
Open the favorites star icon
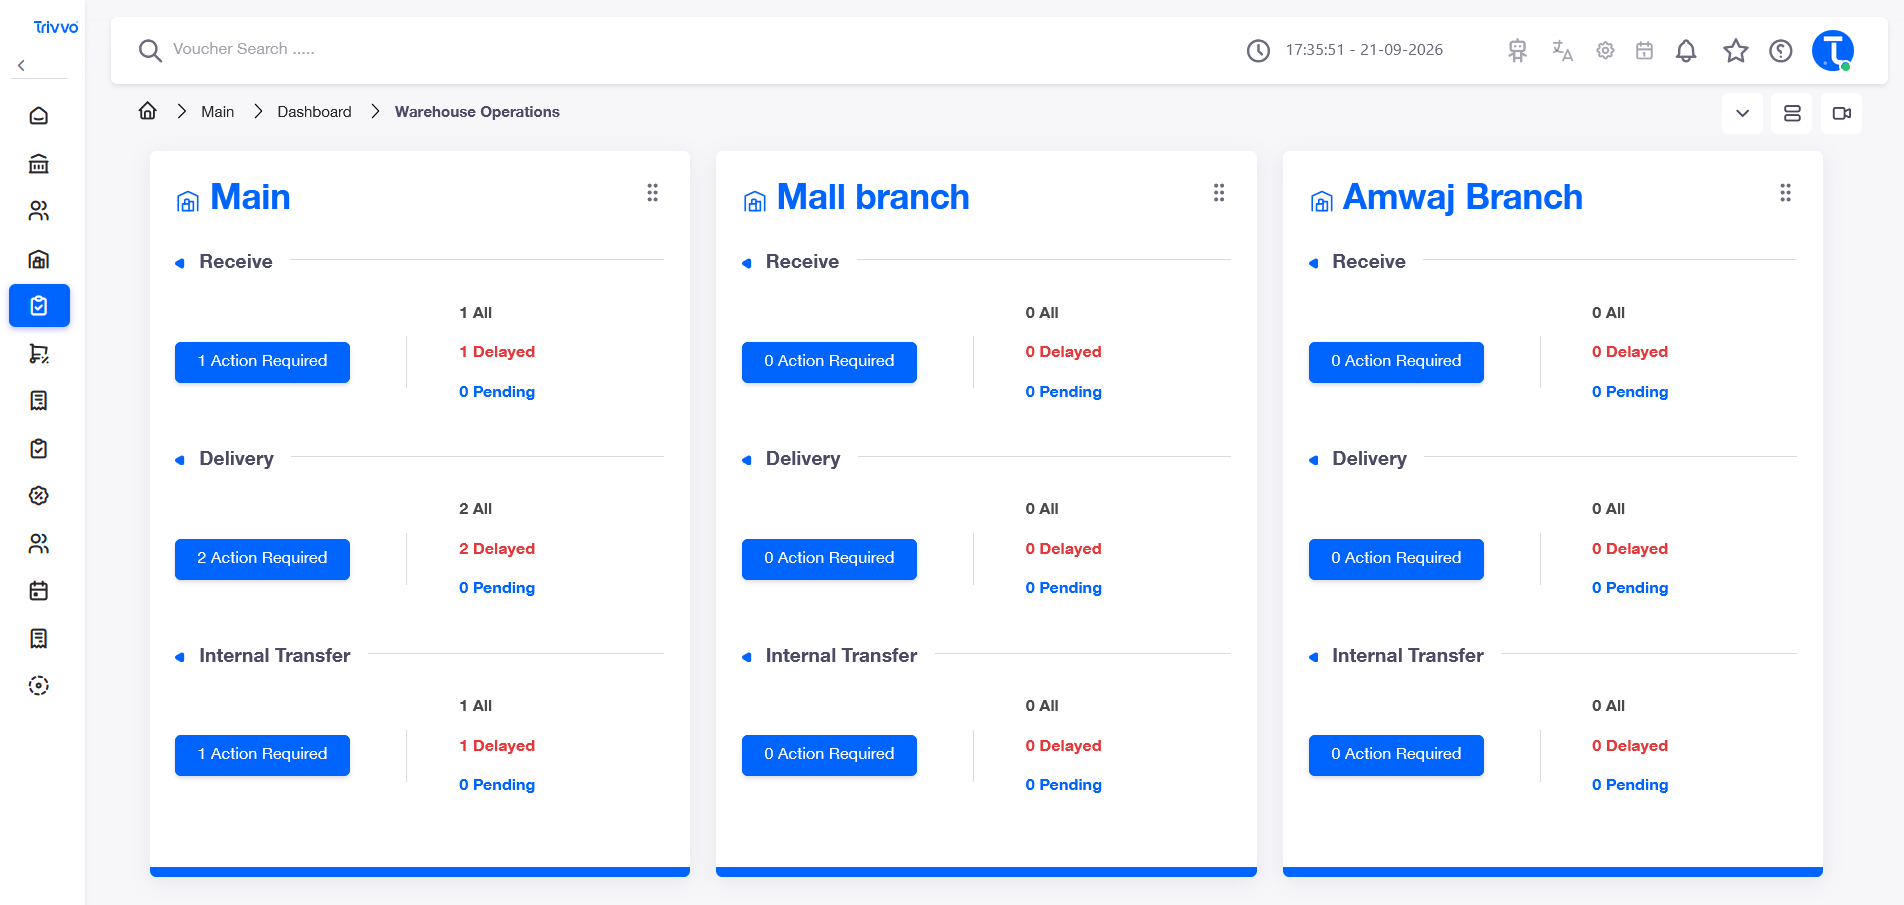tap(1736, 50)
